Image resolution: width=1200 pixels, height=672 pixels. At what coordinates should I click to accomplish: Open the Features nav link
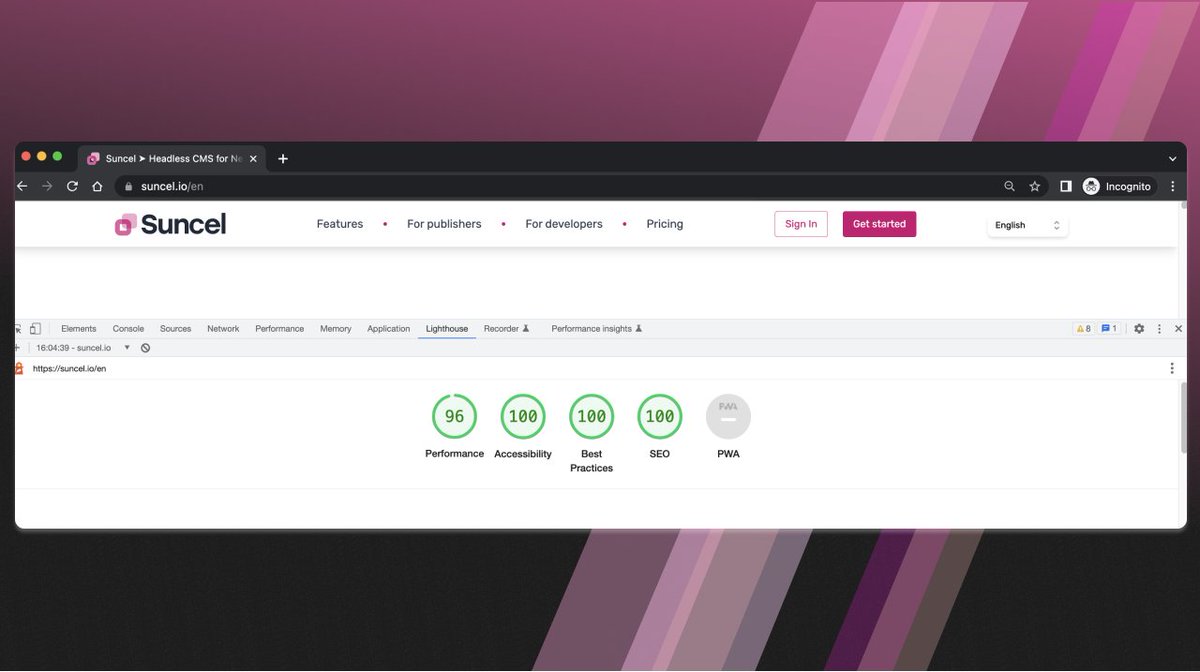click(340, 224)
